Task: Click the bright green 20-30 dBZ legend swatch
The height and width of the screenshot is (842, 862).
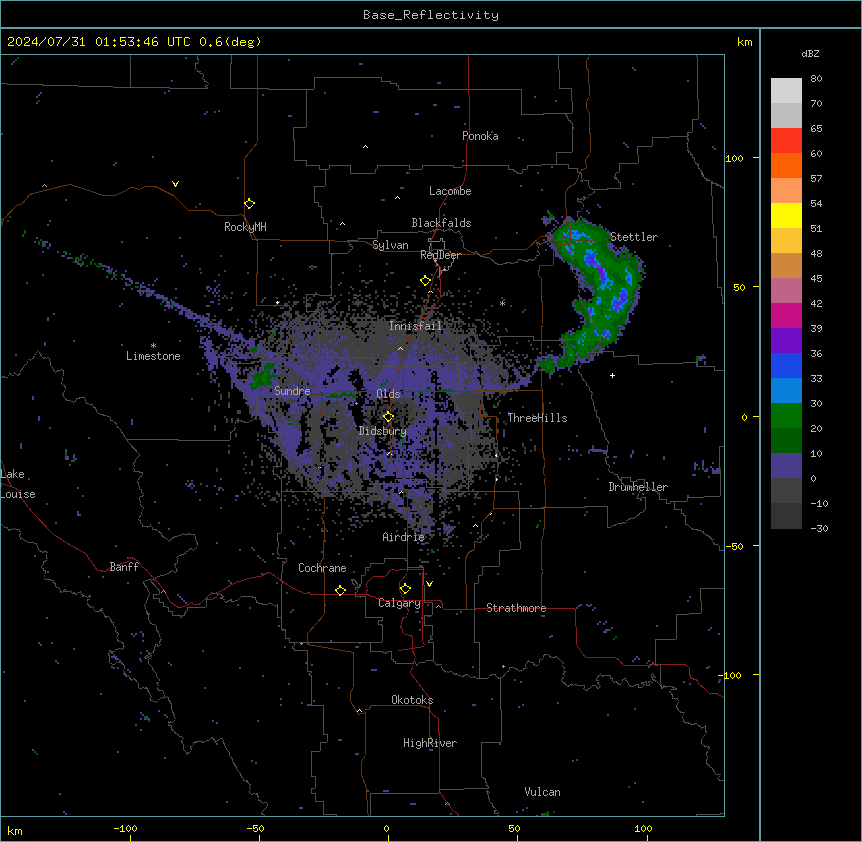Action: tap(786, 416)
